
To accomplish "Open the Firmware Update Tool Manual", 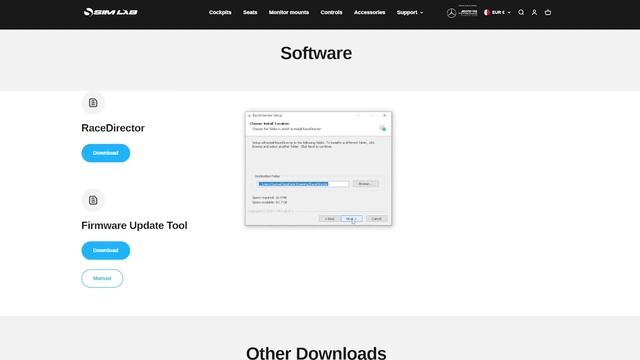I will [102, 278].
